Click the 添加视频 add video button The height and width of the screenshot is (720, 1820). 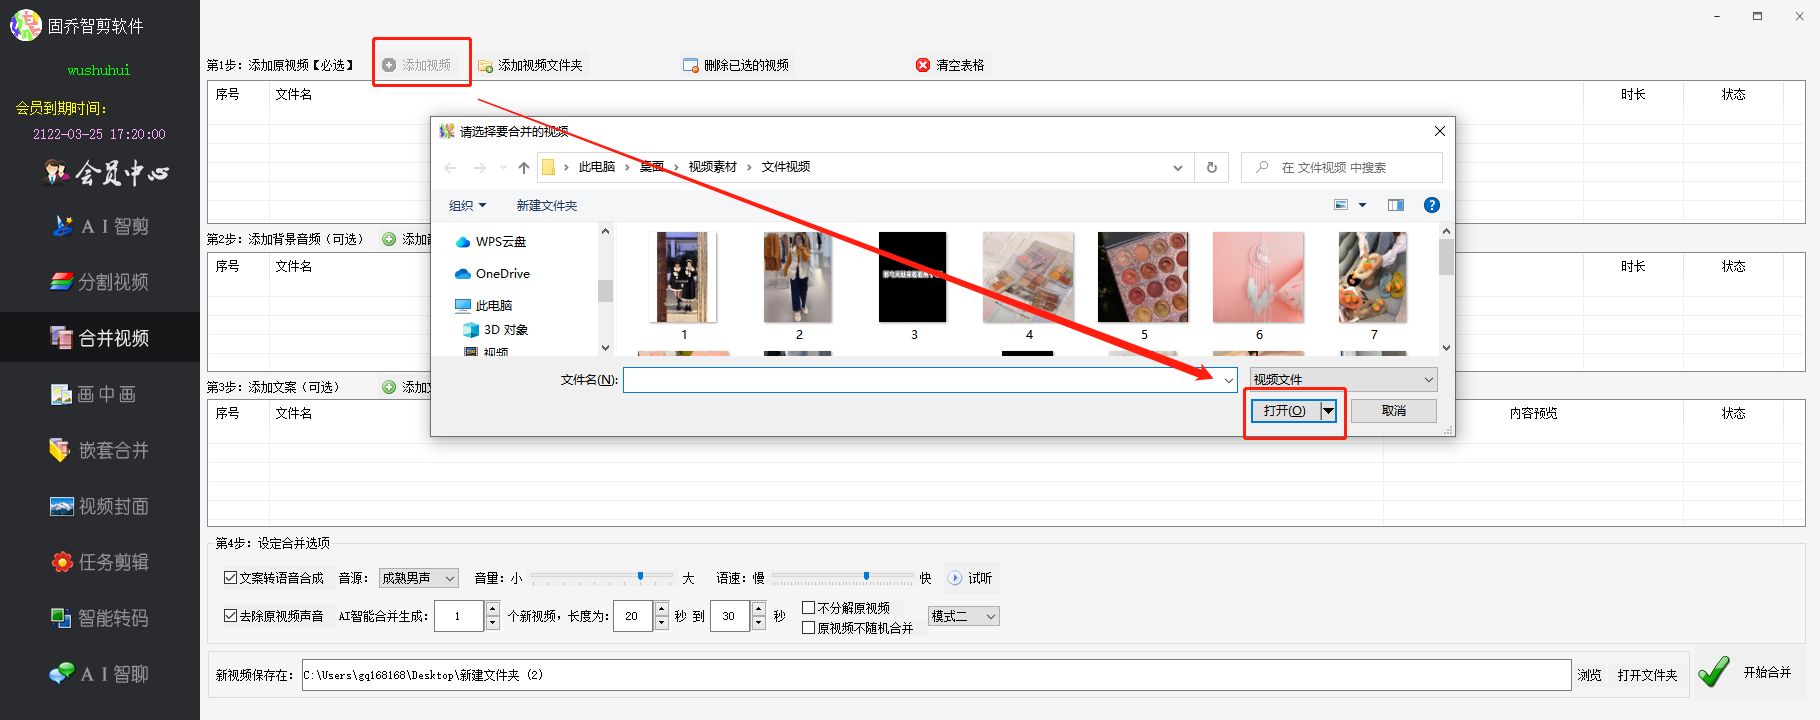point(417,65)
